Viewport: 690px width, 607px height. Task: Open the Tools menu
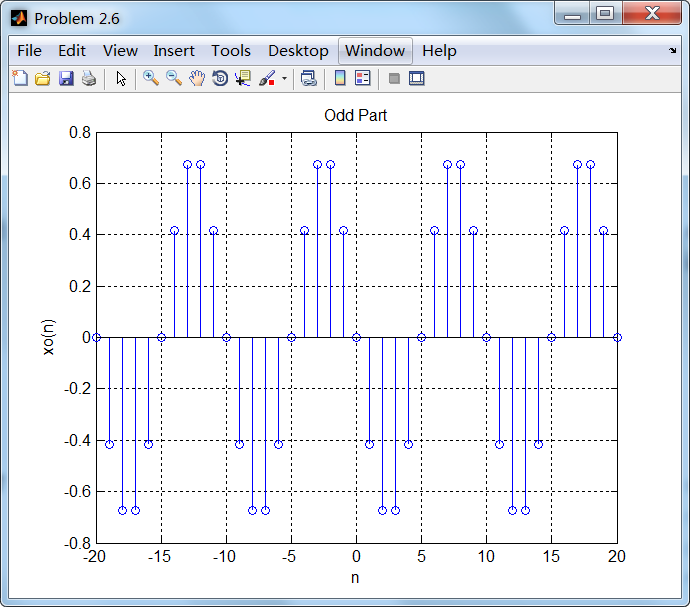[231, 51]
